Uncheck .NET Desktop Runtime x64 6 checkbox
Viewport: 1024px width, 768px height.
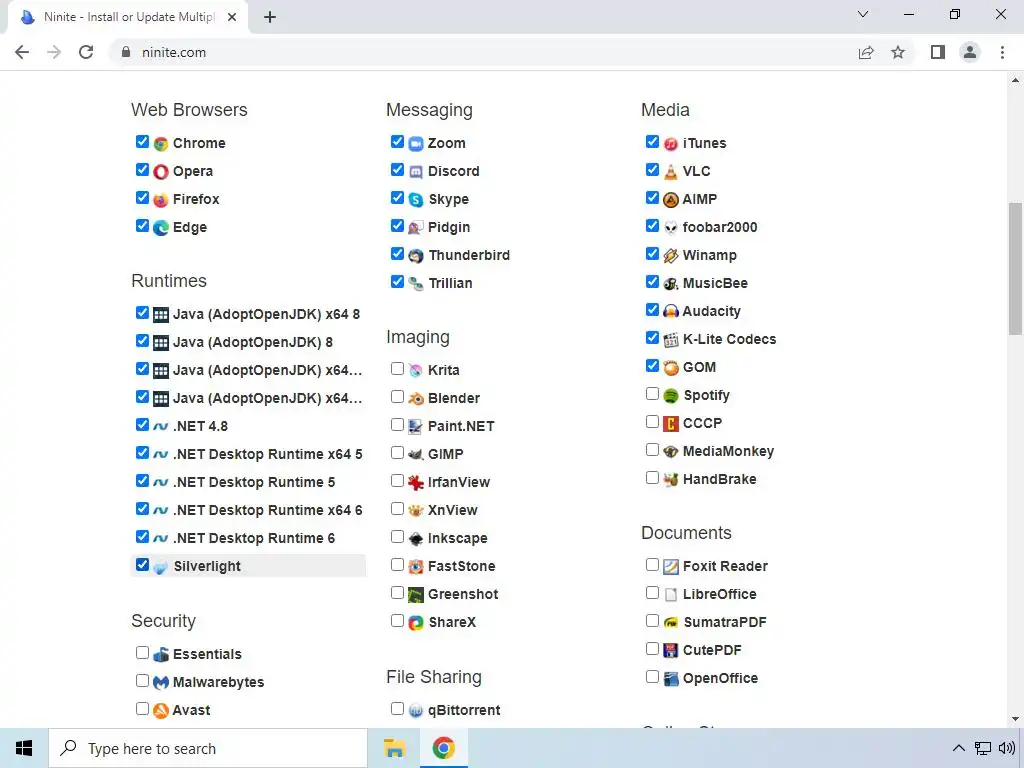click(142, 508)
